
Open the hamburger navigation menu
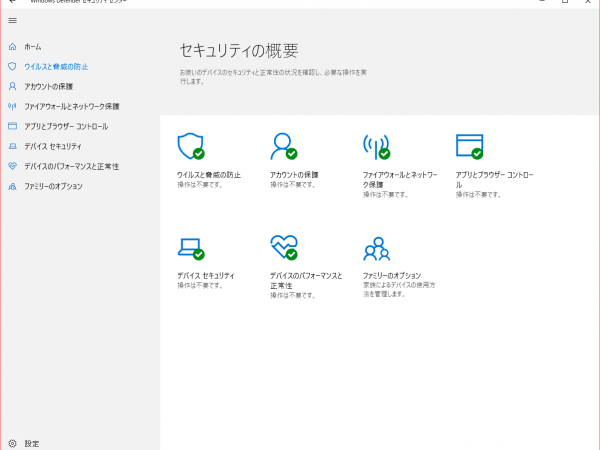(12, 21)
